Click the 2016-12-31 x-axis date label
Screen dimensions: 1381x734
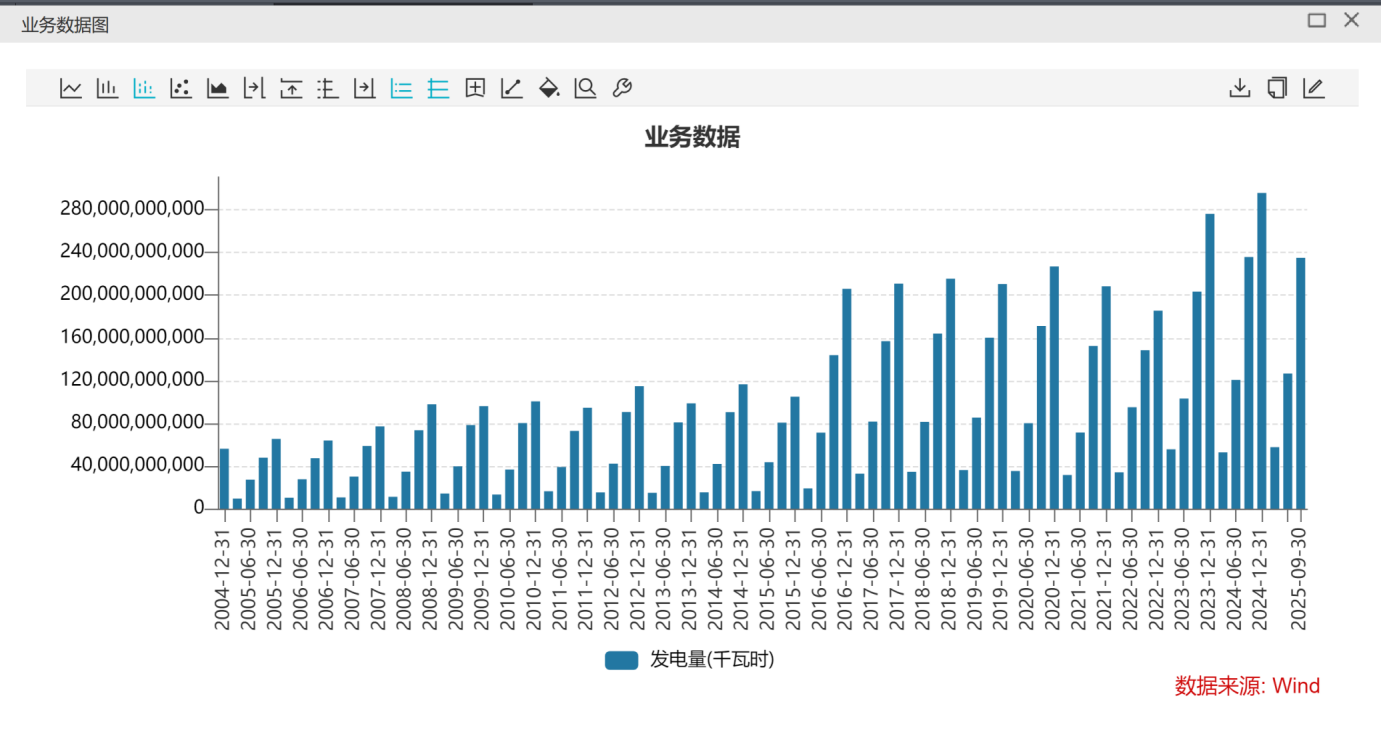(x=846, y=580)
